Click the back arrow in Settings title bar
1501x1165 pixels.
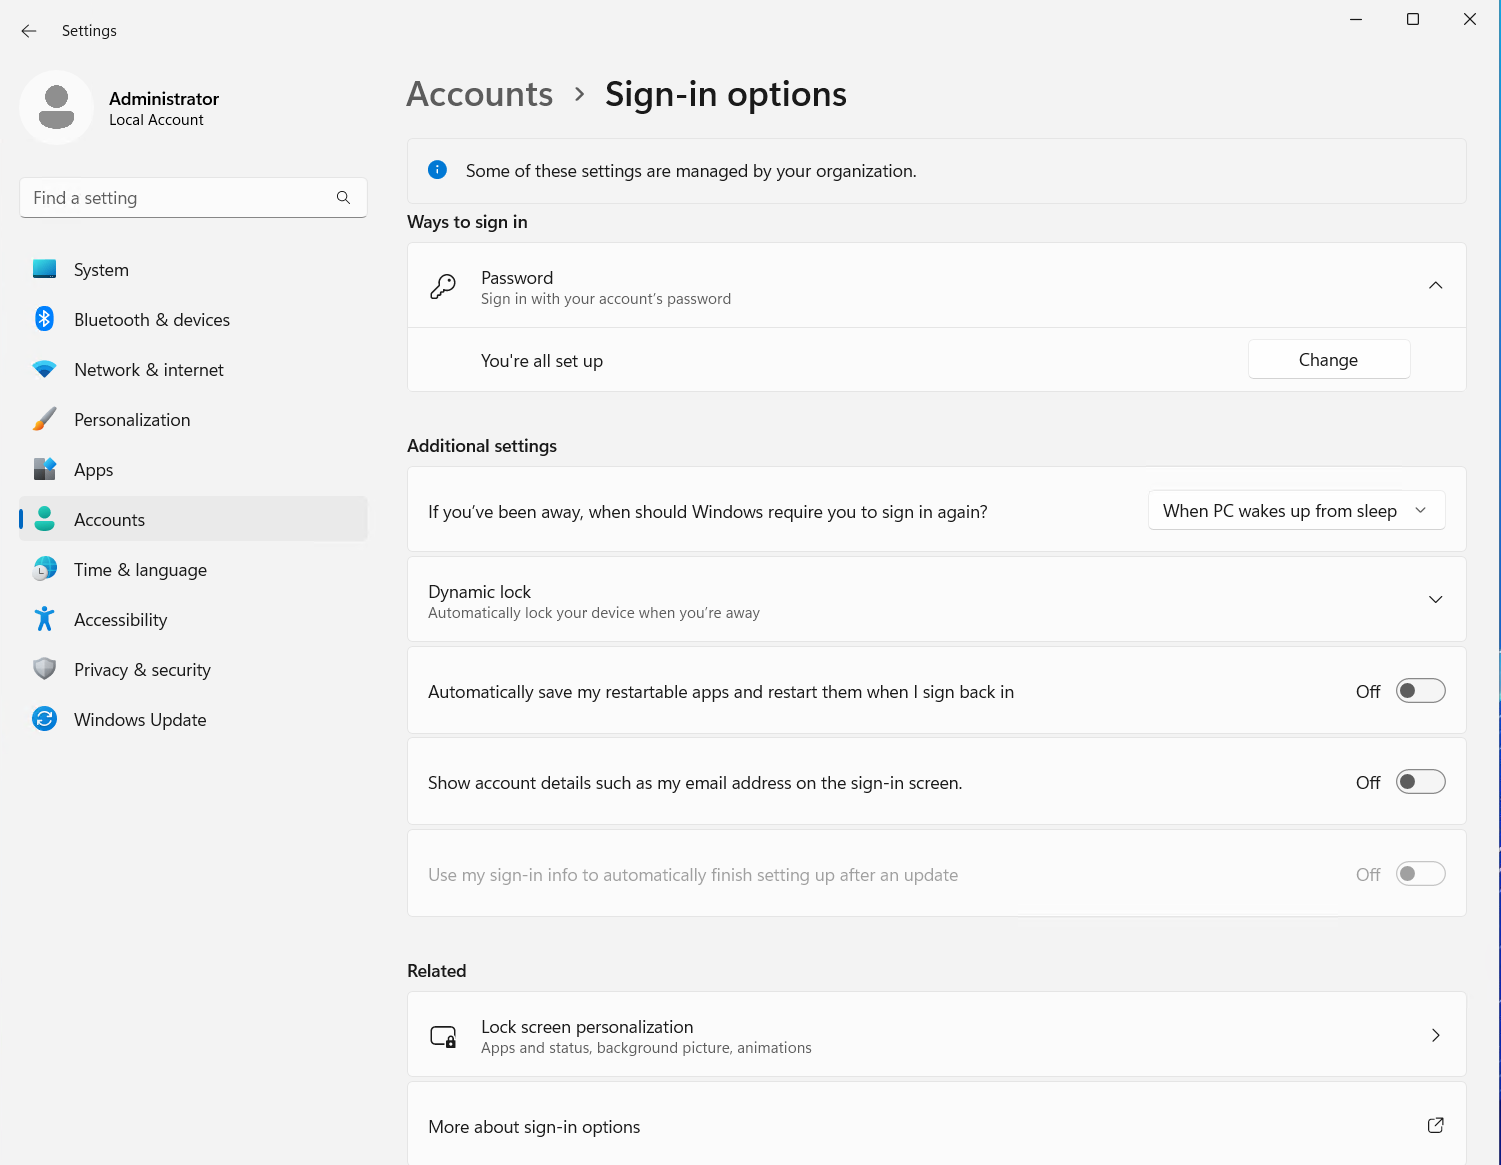click(x=29, y=31)
